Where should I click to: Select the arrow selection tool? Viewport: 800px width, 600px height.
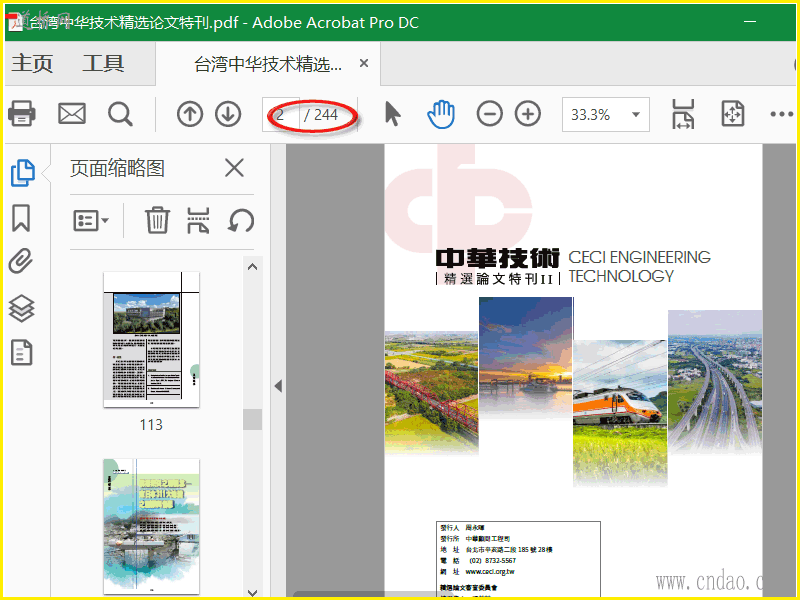(x=392, y=114)
